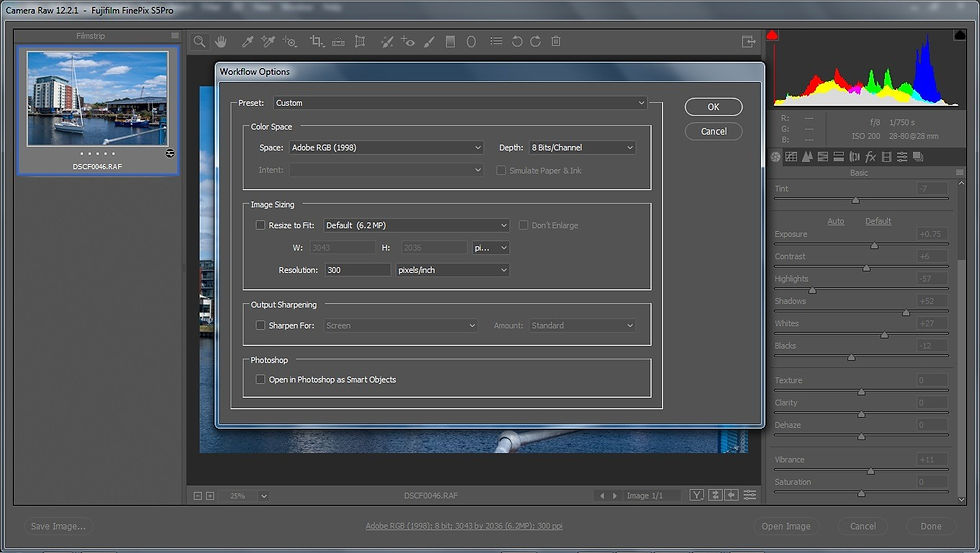
Task: Open the Depth dropdown showing 8 Bits/Channel
Action: (582, 147)
